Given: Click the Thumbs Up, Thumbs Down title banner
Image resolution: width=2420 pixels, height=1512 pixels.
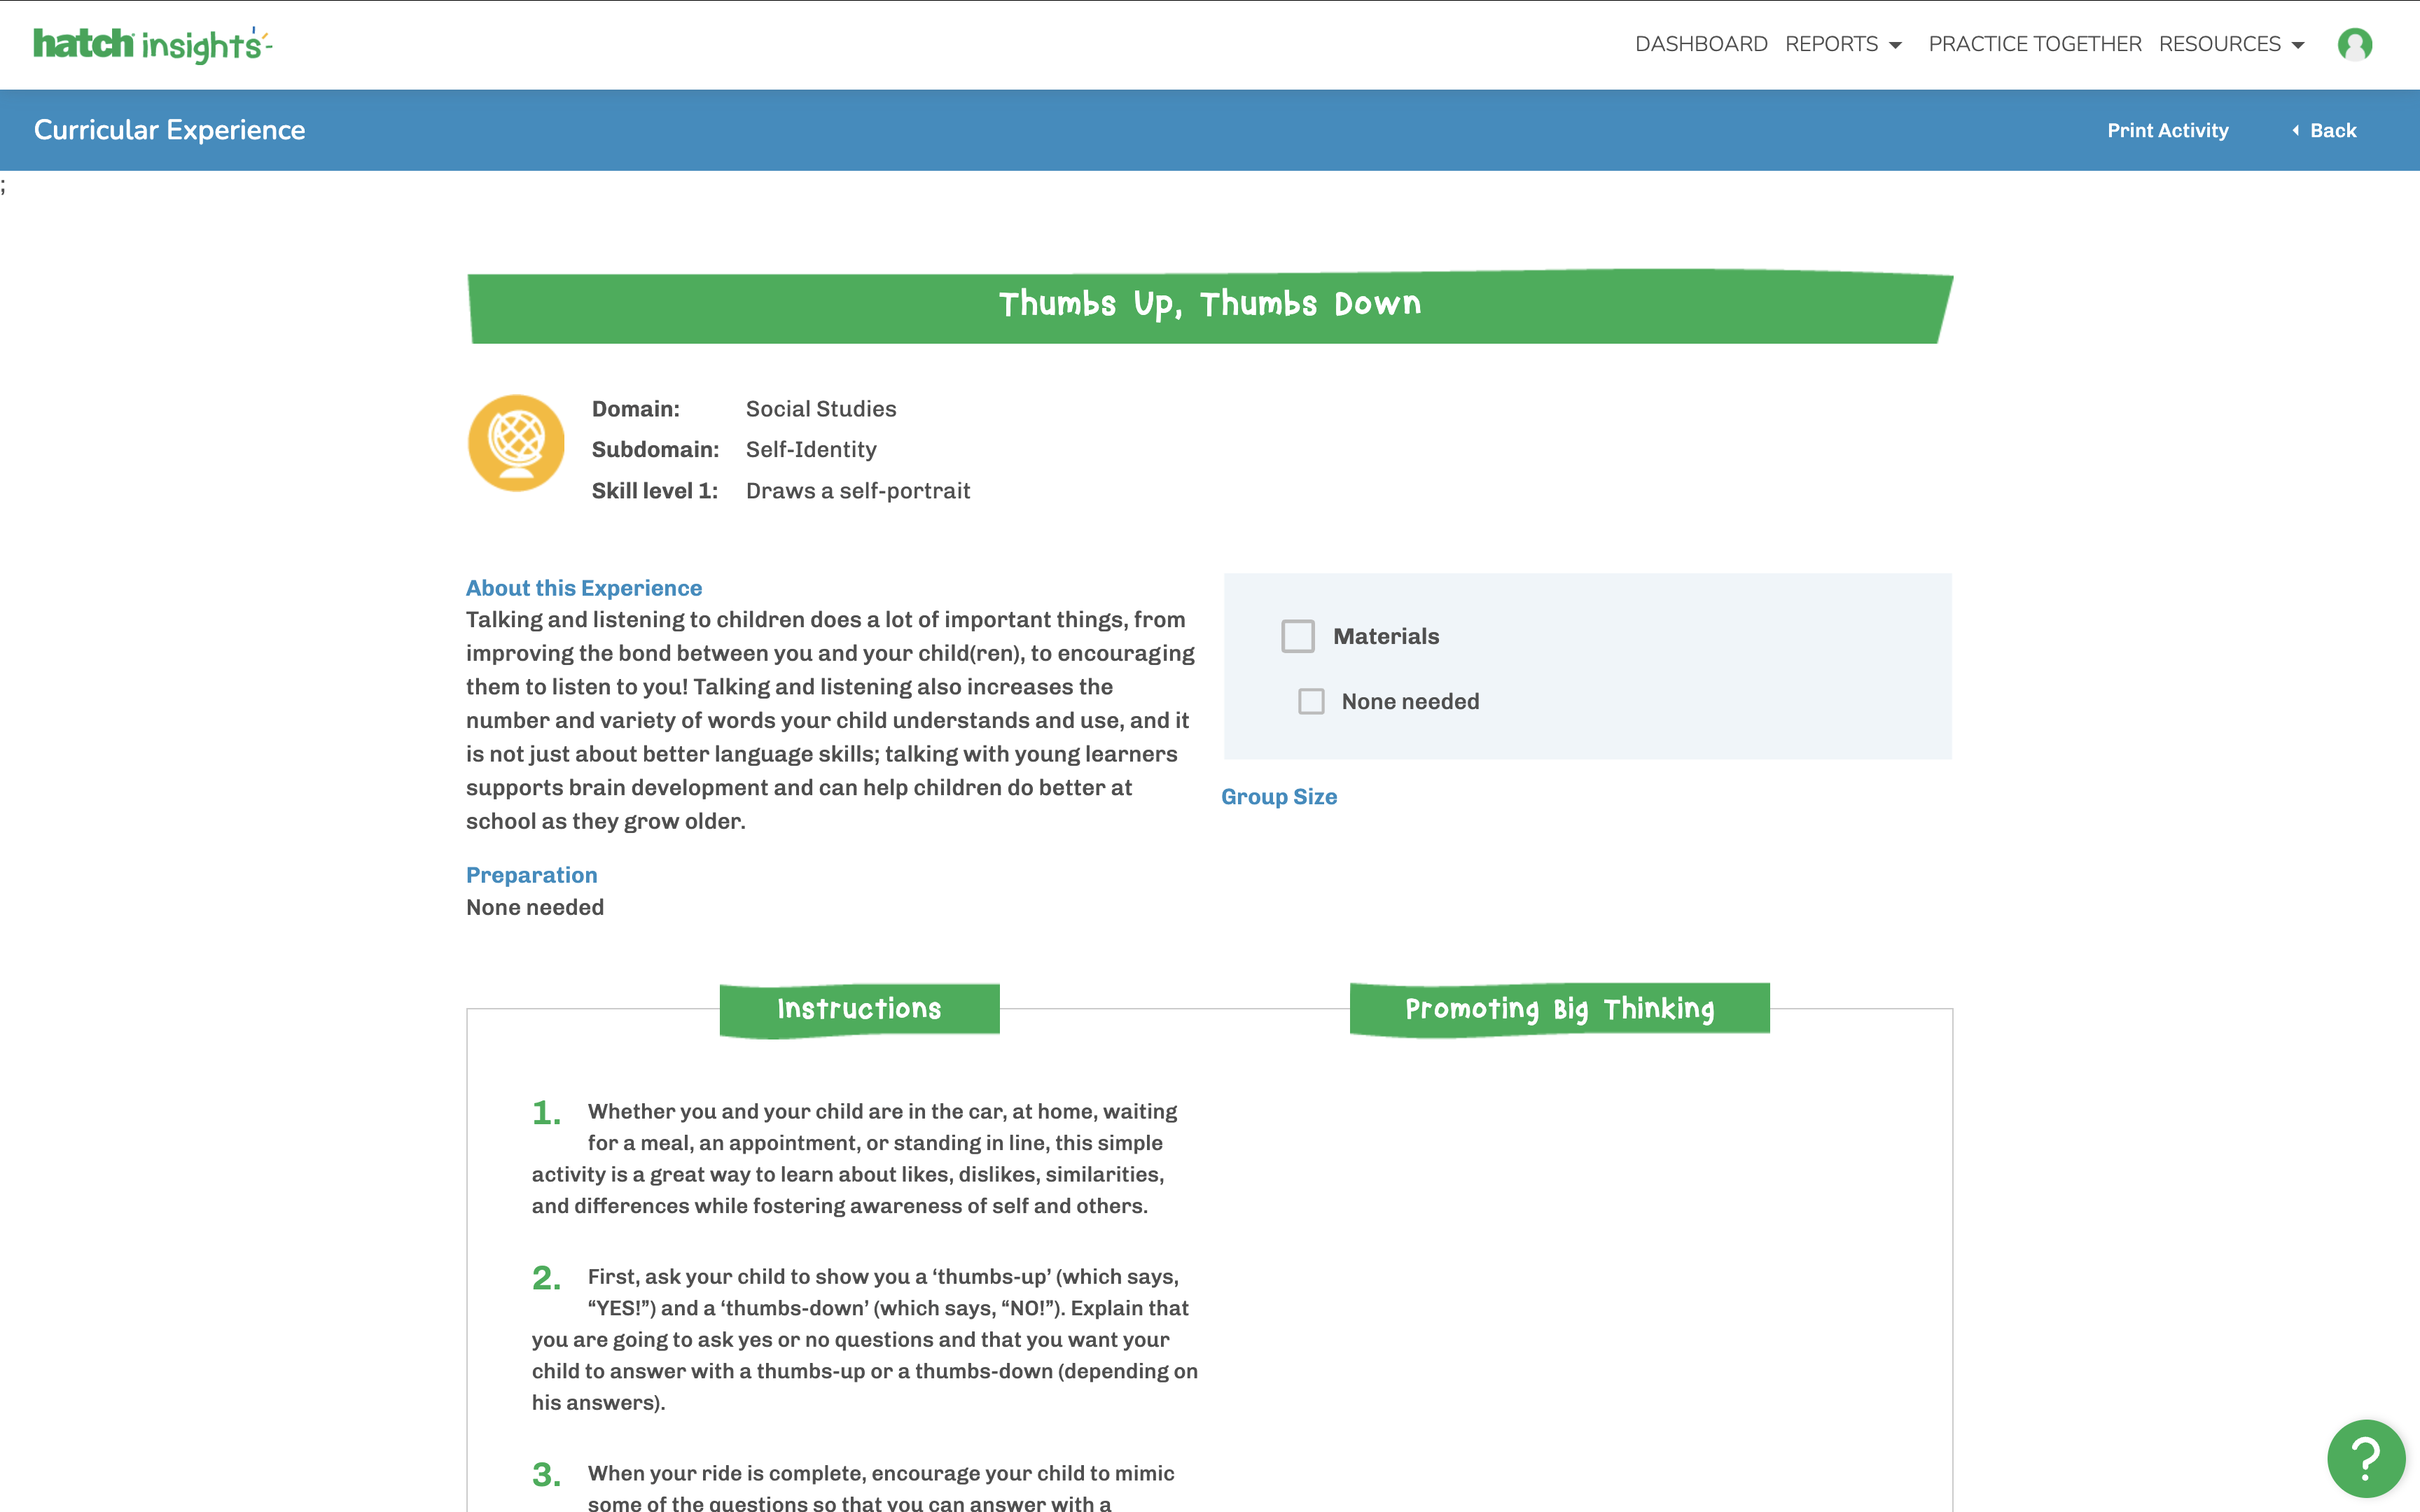Looking at the screenshot, I should (x=1210, y=306).
